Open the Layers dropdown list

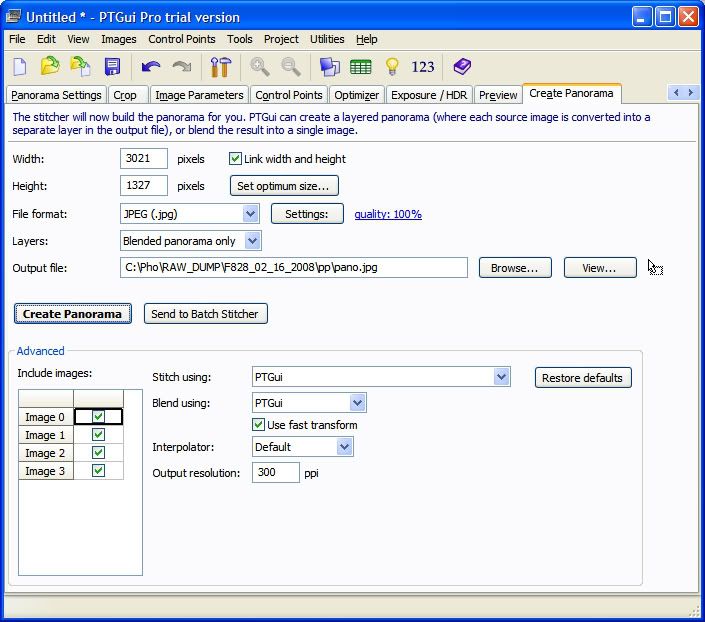point(252,241)
